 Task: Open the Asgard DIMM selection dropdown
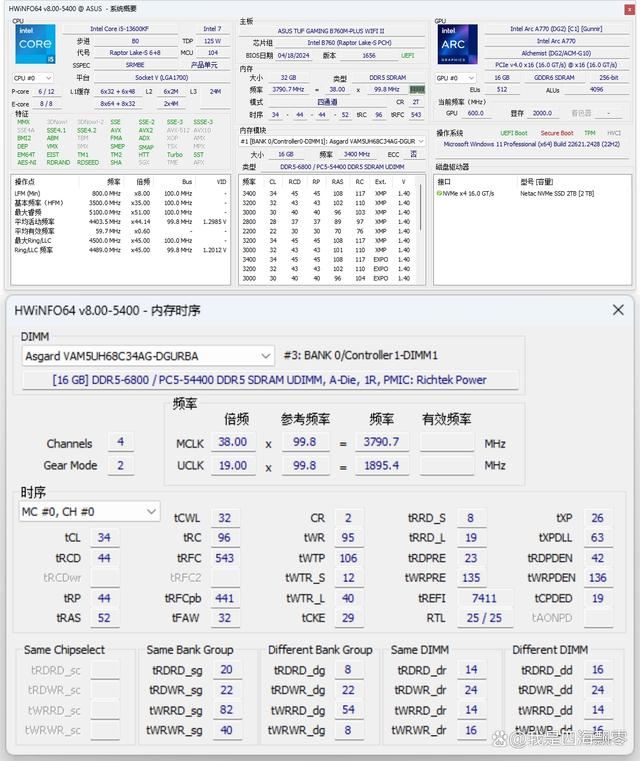[x=148, y=356]
